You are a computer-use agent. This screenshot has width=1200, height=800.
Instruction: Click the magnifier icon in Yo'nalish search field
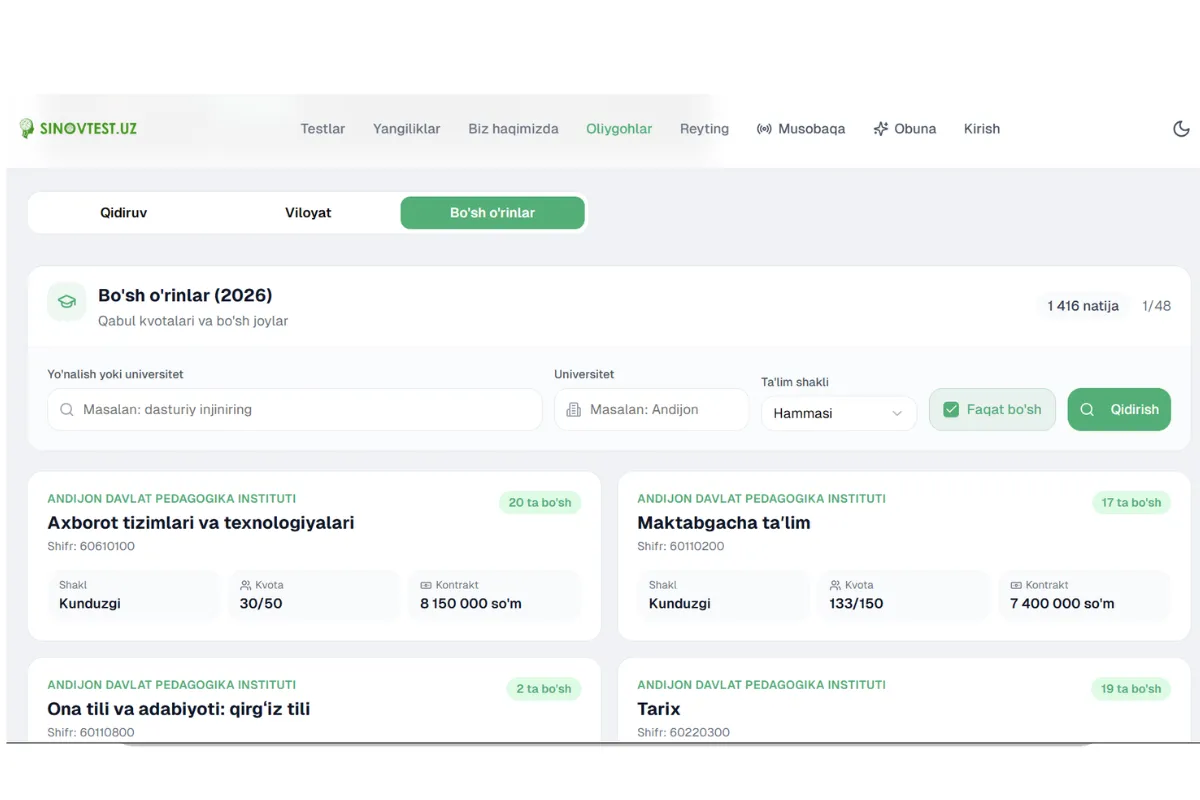(66, 410)
